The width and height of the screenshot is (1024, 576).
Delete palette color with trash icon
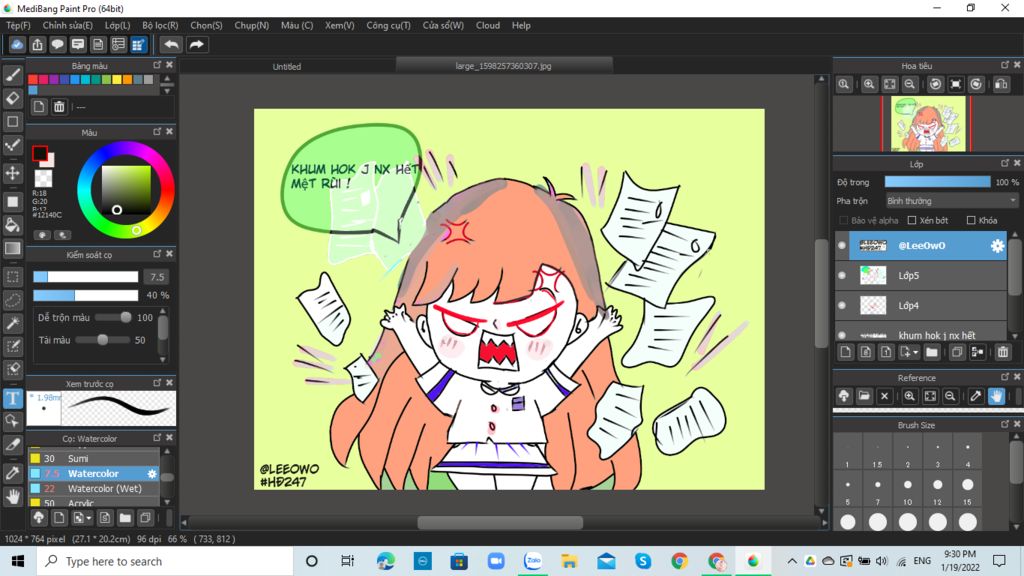(59, 106)
